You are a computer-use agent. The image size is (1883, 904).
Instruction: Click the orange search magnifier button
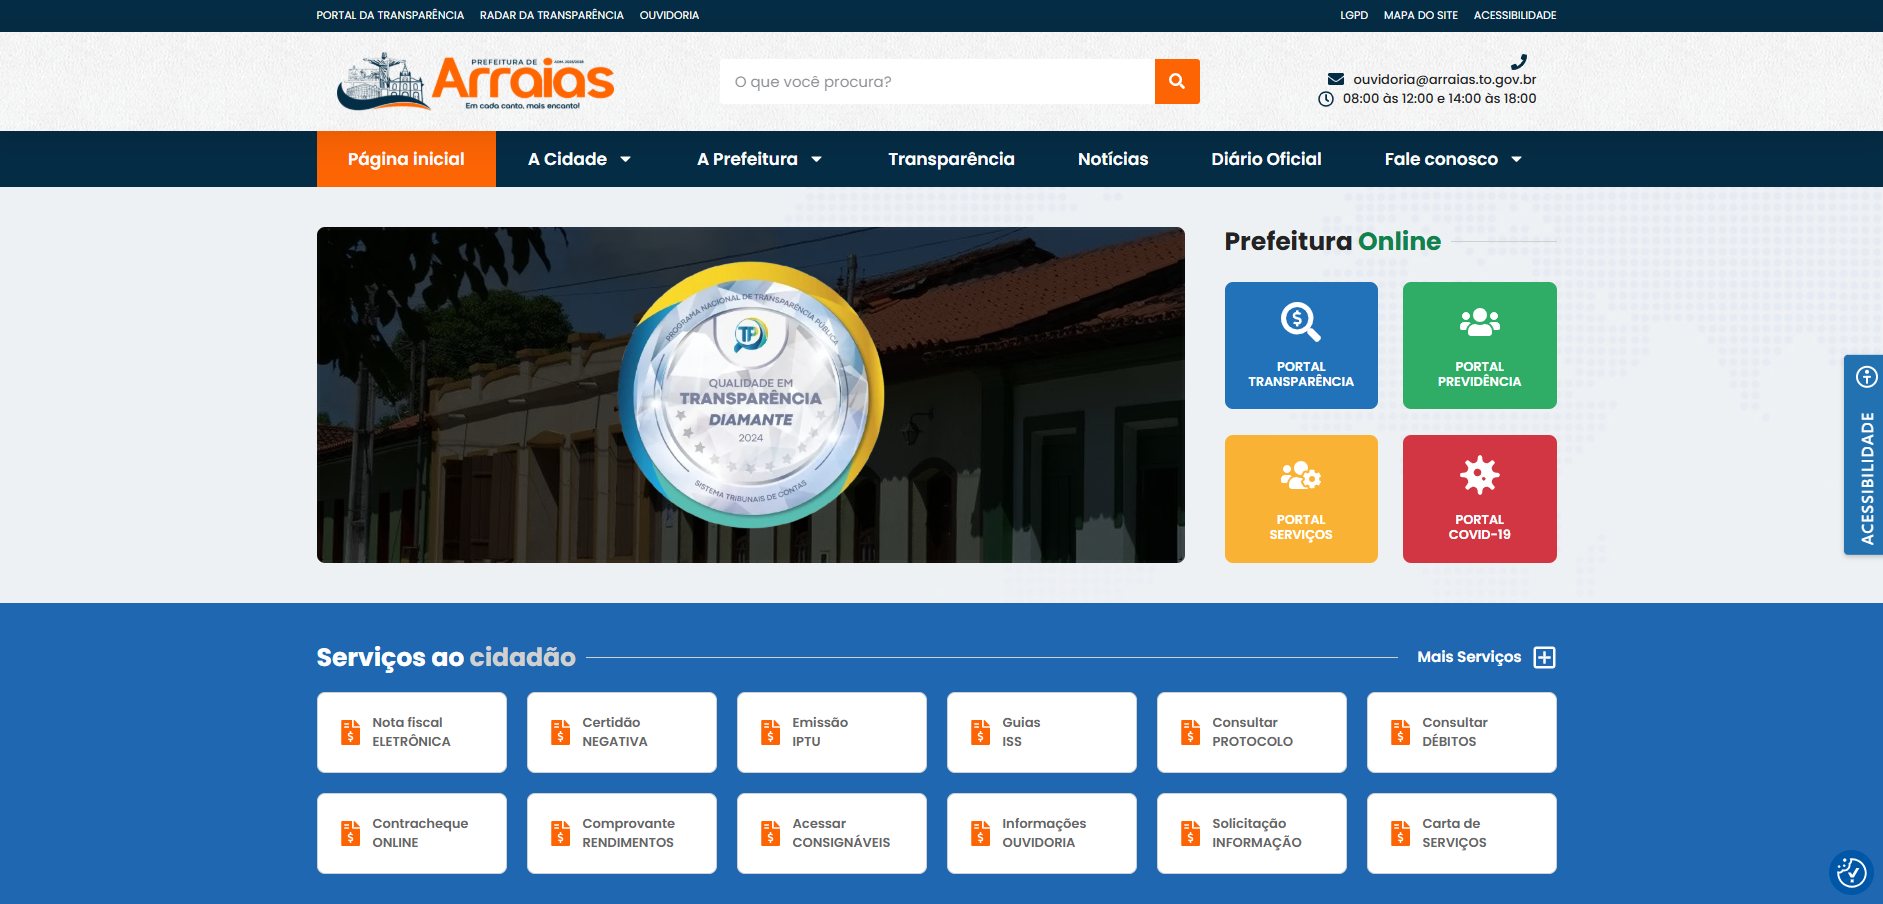click(x=1176, y=82)
